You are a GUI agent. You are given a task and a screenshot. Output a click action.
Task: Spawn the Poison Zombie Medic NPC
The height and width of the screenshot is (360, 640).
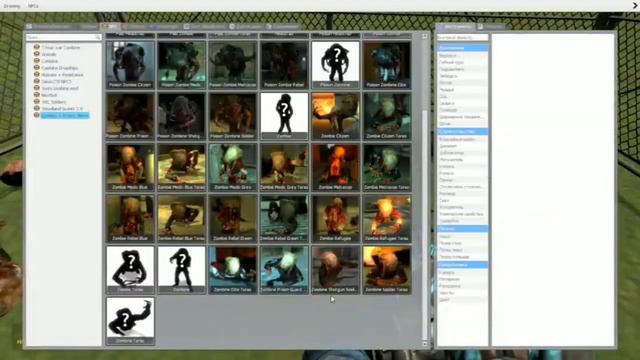[182, 65]
